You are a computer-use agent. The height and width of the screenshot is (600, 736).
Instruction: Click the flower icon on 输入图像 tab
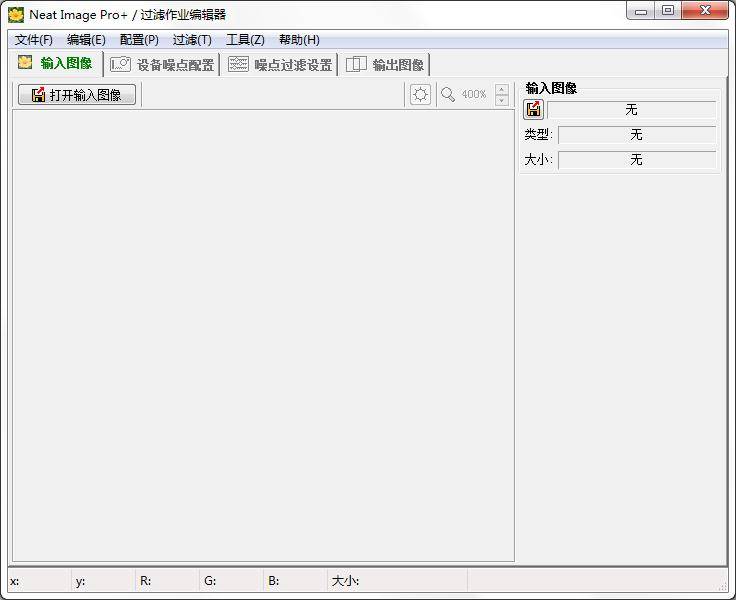(x=25, y=63)
